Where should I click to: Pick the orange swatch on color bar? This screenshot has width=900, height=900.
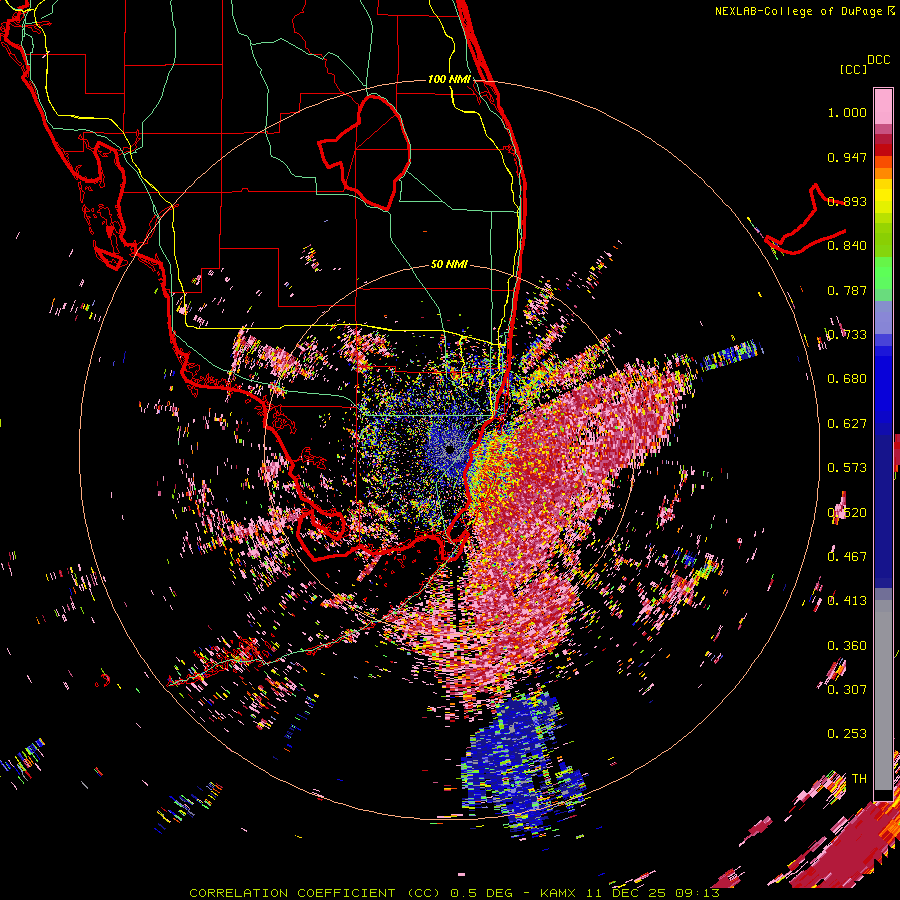click(x=883, y=173)
